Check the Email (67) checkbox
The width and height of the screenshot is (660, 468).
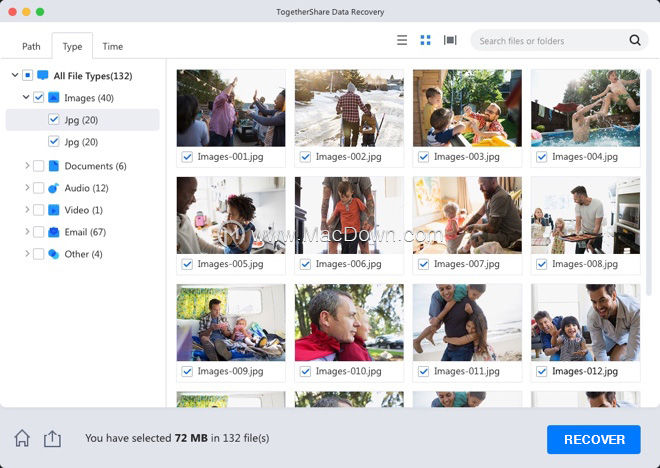point(38,232)
